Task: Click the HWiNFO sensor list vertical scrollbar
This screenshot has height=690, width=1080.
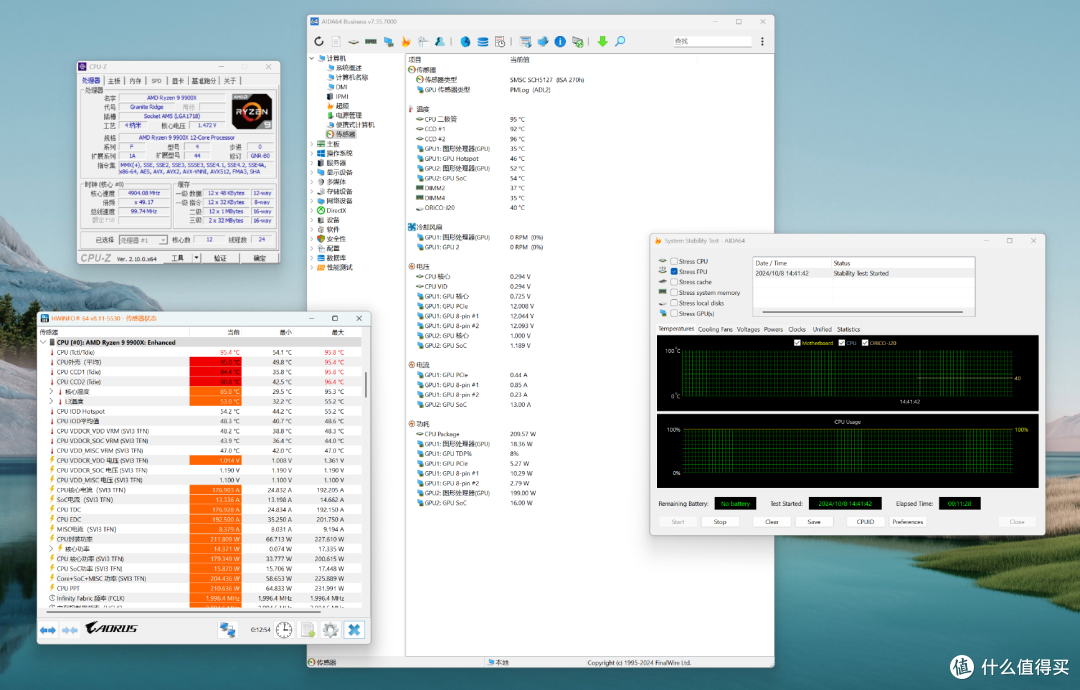Action: [365, 384]
